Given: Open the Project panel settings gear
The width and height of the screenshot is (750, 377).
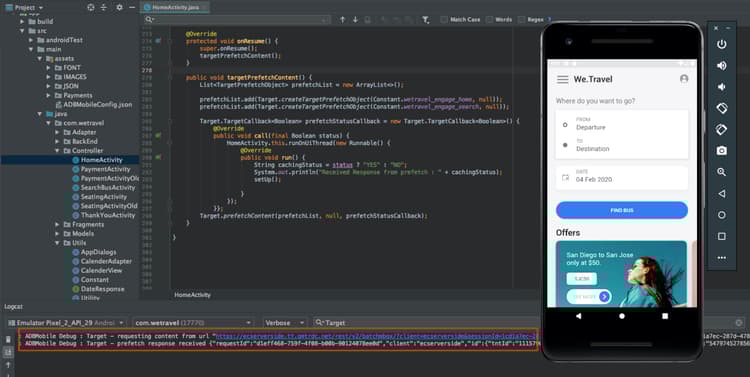Looking at the screenshot, I should tap(119, 7).
